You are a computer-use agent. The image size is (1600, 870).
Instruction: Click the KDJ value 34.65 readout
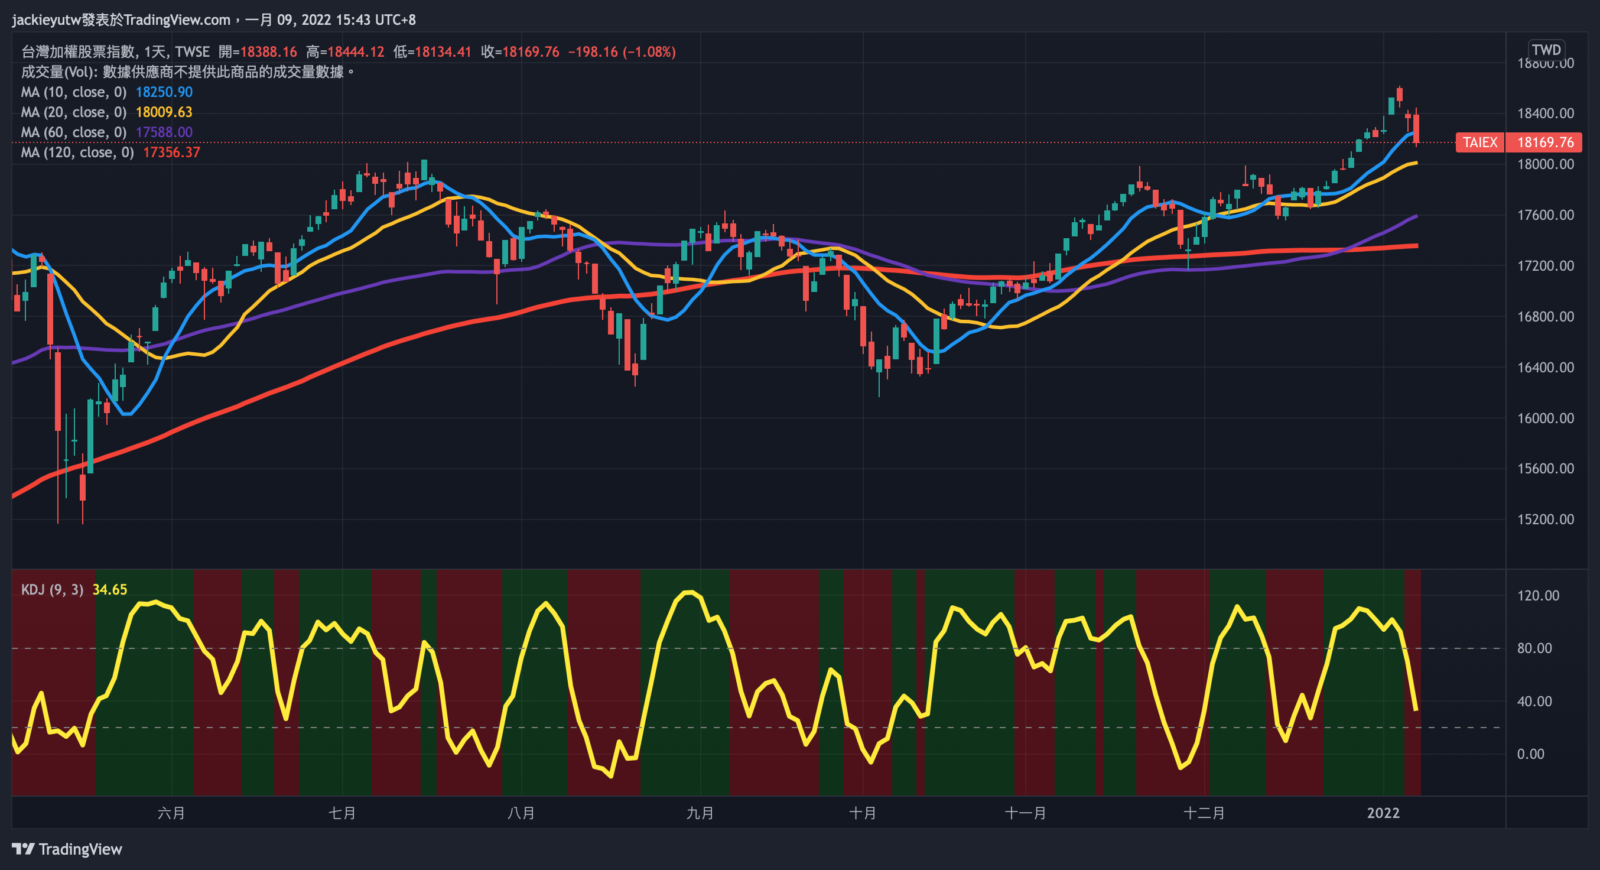tap(110, 590)
